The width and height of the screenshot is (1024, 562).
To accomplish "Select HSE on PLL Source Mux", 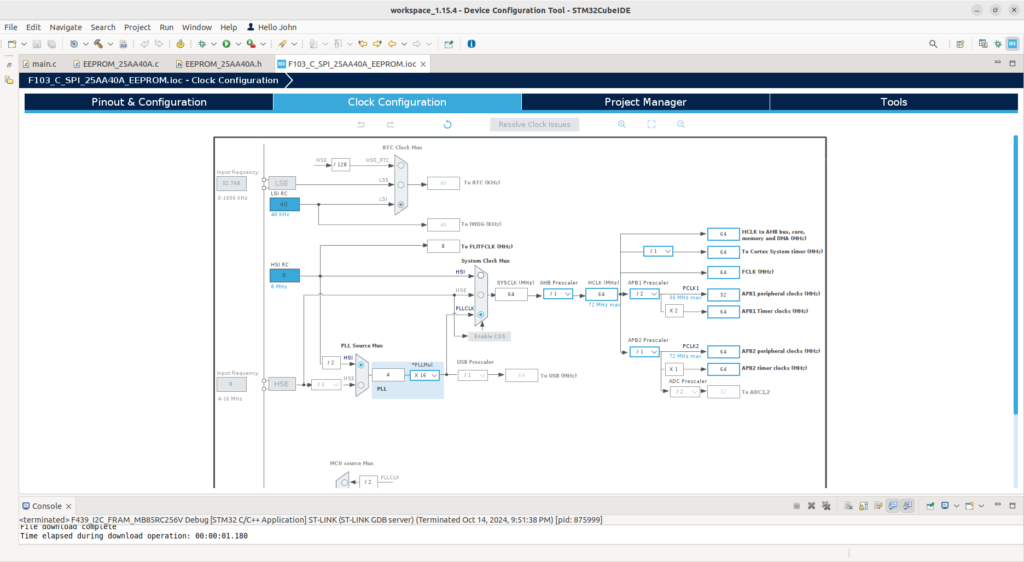I will [360, 385].
